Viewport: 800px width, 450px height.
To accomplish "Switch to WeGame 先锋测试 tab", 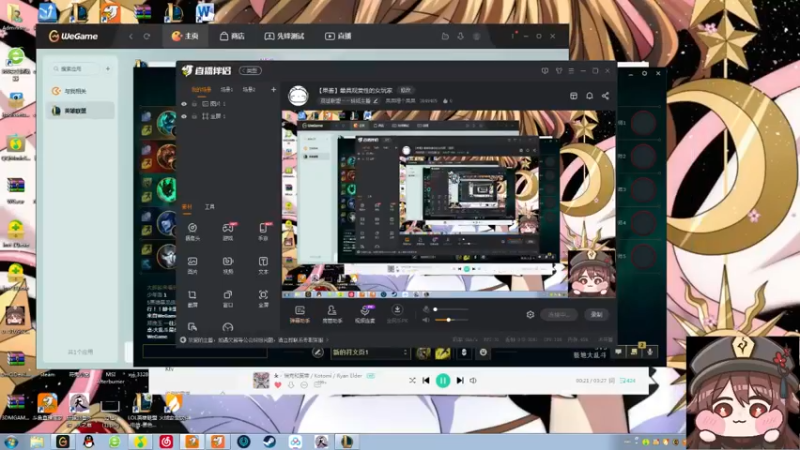I will tap(284, 36).
